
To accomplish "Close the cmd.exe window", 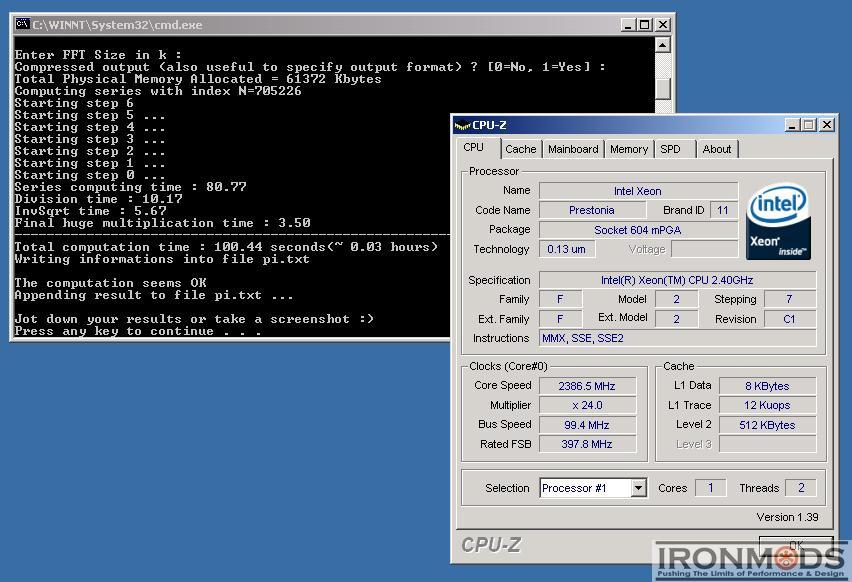I will [x=662, y=24].
